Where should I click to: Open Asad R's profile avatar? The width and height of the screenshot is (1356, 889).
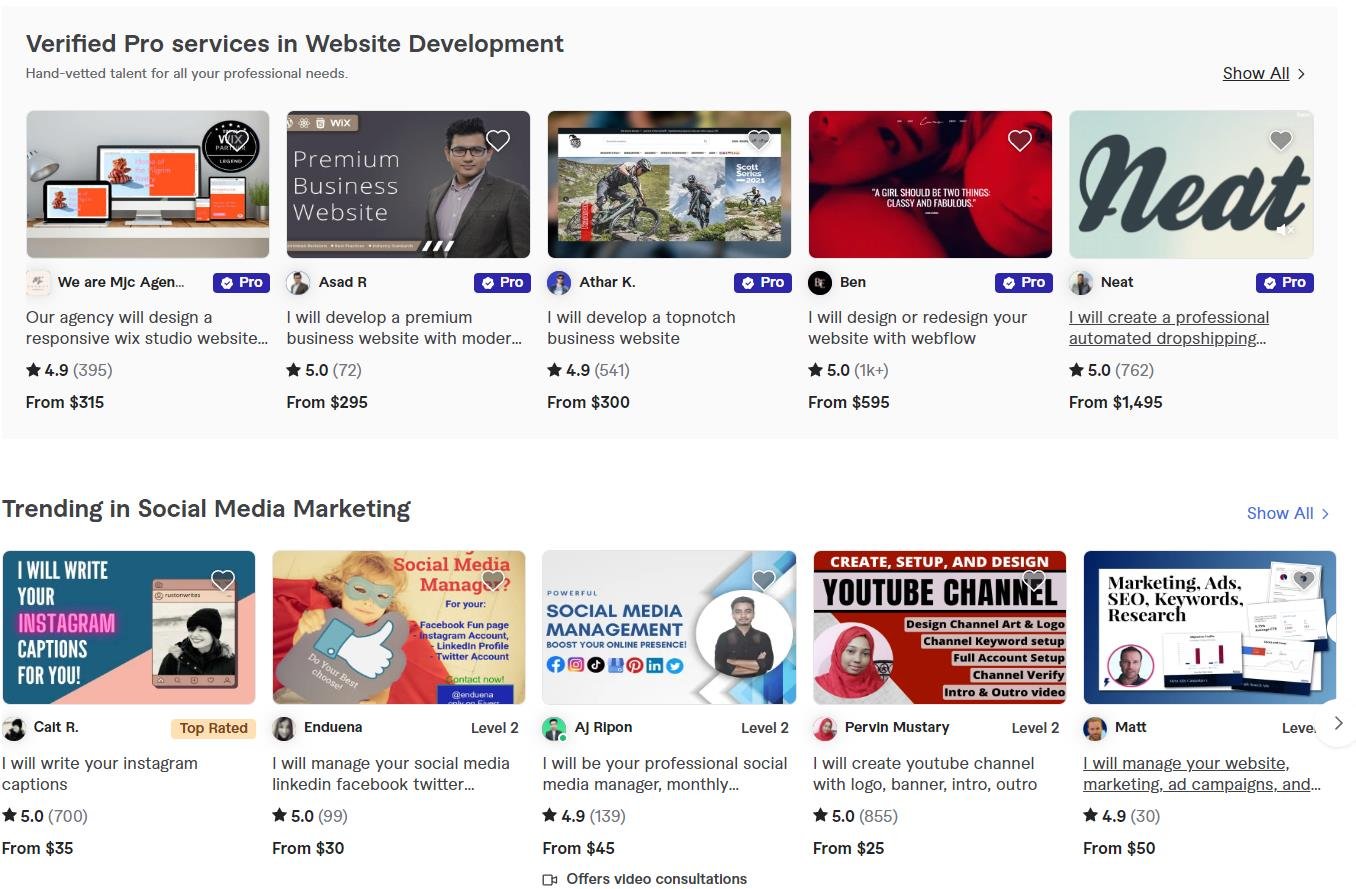tap(298, 283)
